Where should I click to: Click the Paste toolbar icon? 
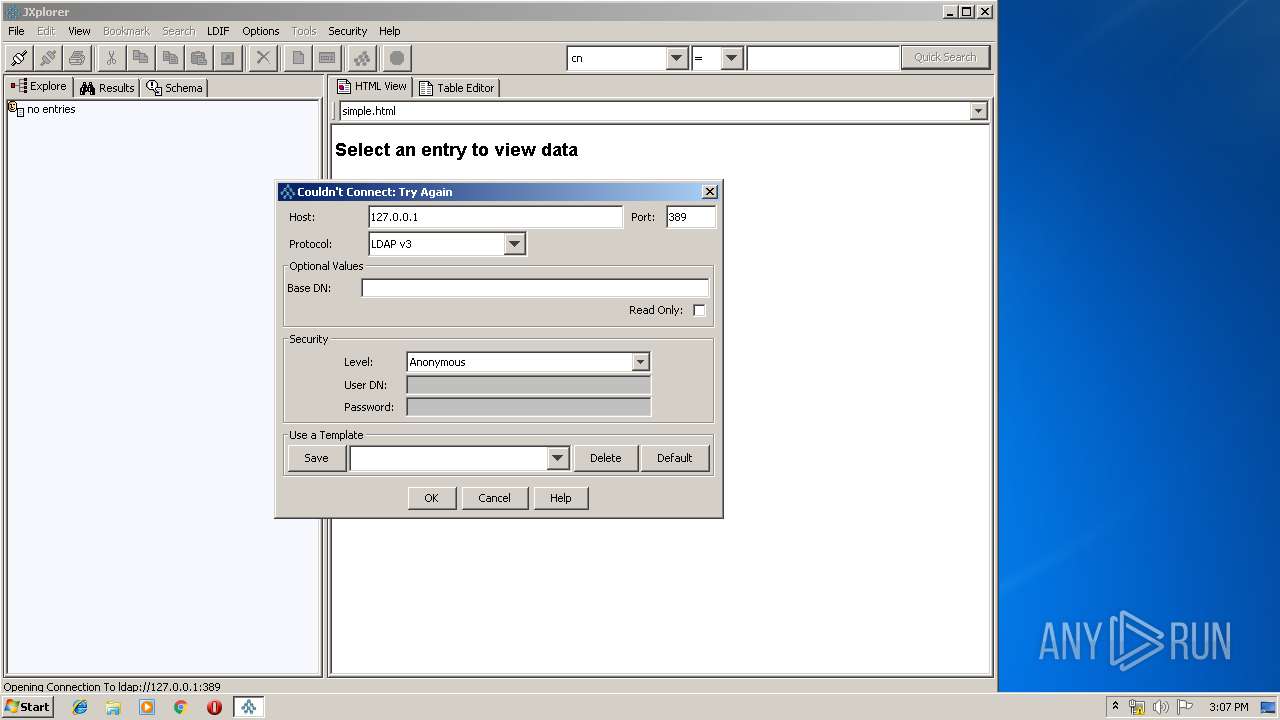[x=199, y=58]
